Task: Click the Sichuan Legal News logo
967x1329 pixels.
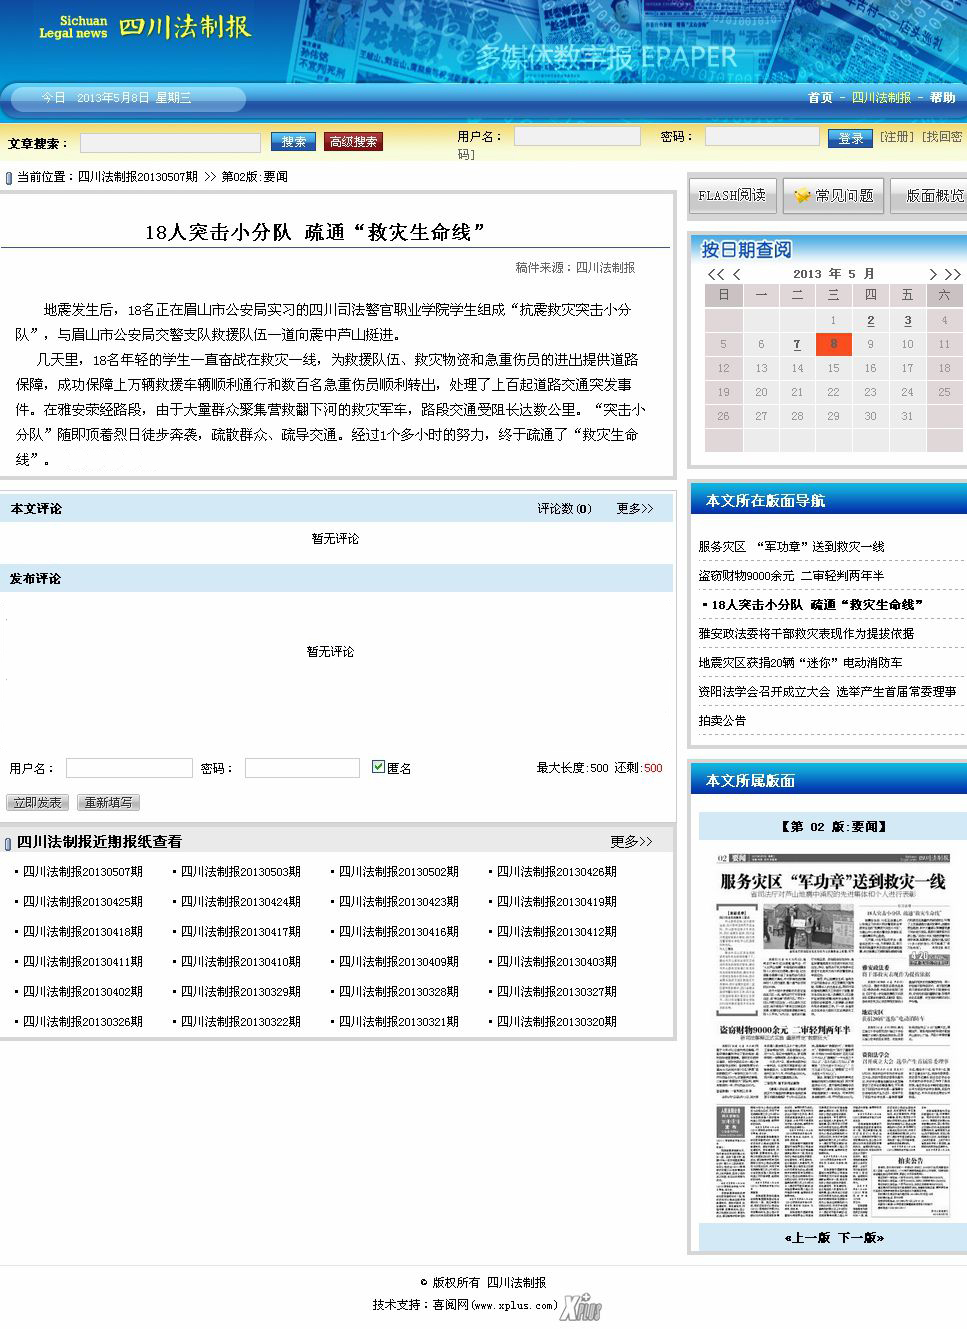Action: click(145, 27)
